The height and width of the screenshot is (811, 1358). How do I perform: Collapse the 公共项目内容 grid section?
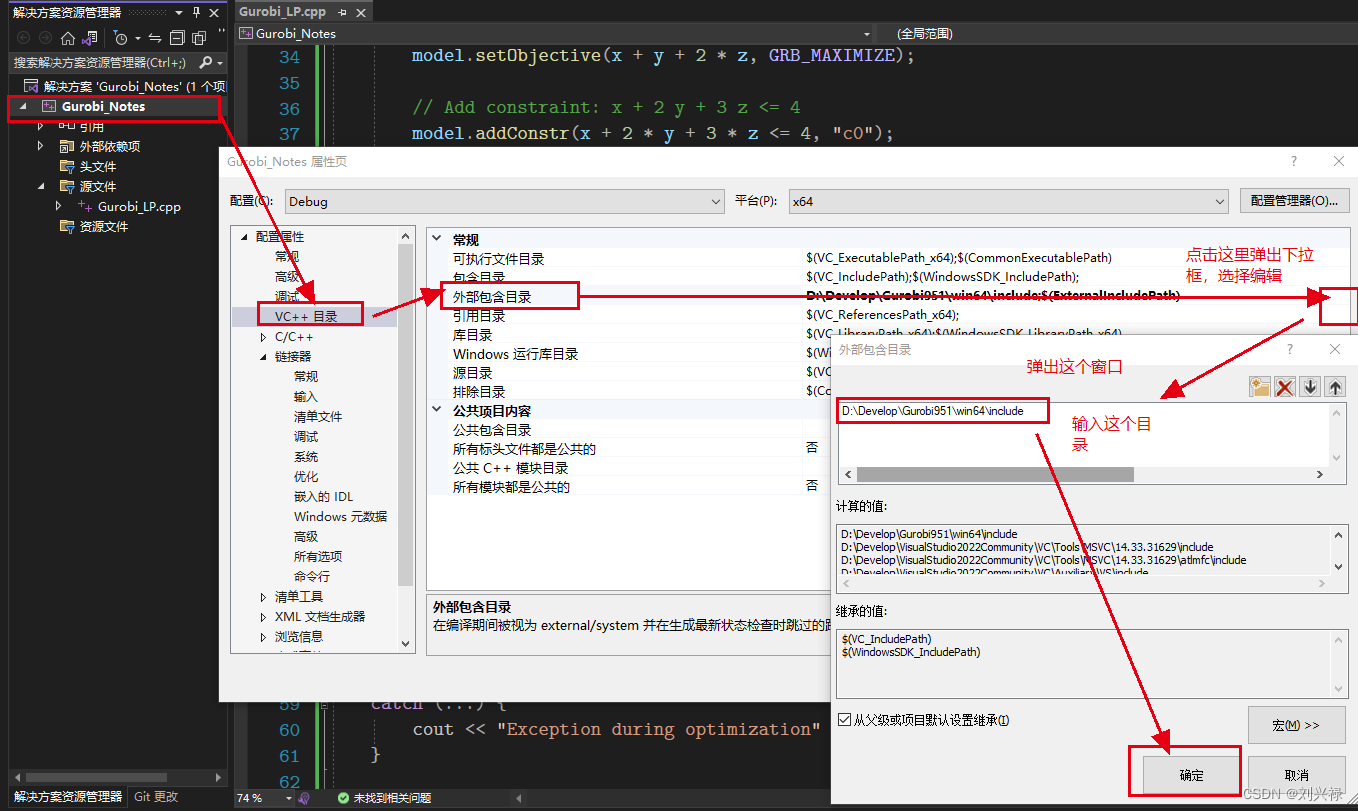coord(438,410)
